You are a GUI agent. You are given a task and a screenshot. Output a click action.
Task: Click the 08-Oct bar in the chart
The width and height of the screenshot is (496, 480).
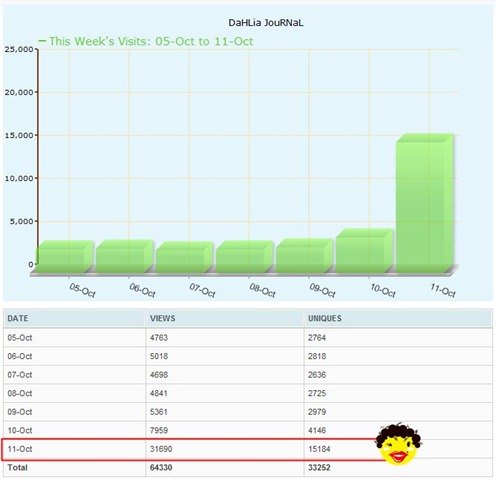(245, 257)
